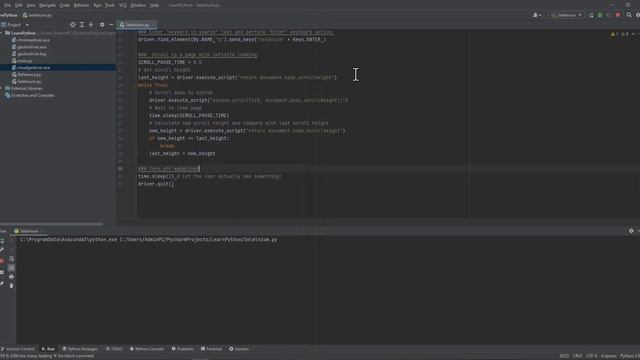The width and height of the screenshot is (640, 360).
Task: Open the user account dropdown icon
Action: point(537,15)
